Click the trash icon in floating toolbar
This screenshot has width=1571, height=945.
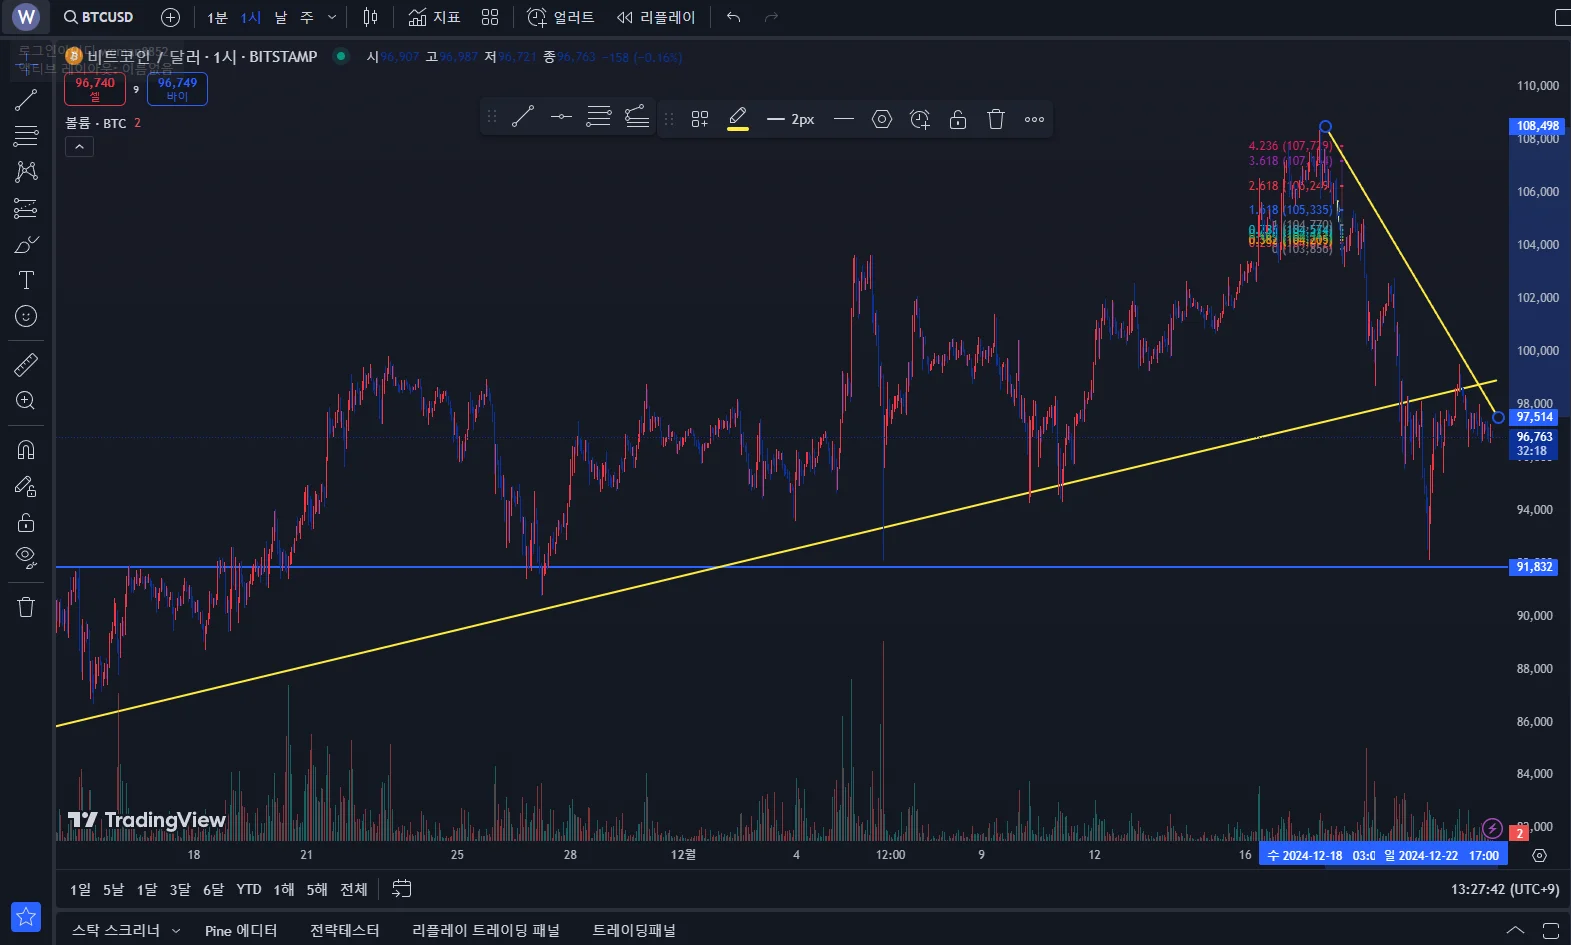pyautogui.click(x=995, y=119)
